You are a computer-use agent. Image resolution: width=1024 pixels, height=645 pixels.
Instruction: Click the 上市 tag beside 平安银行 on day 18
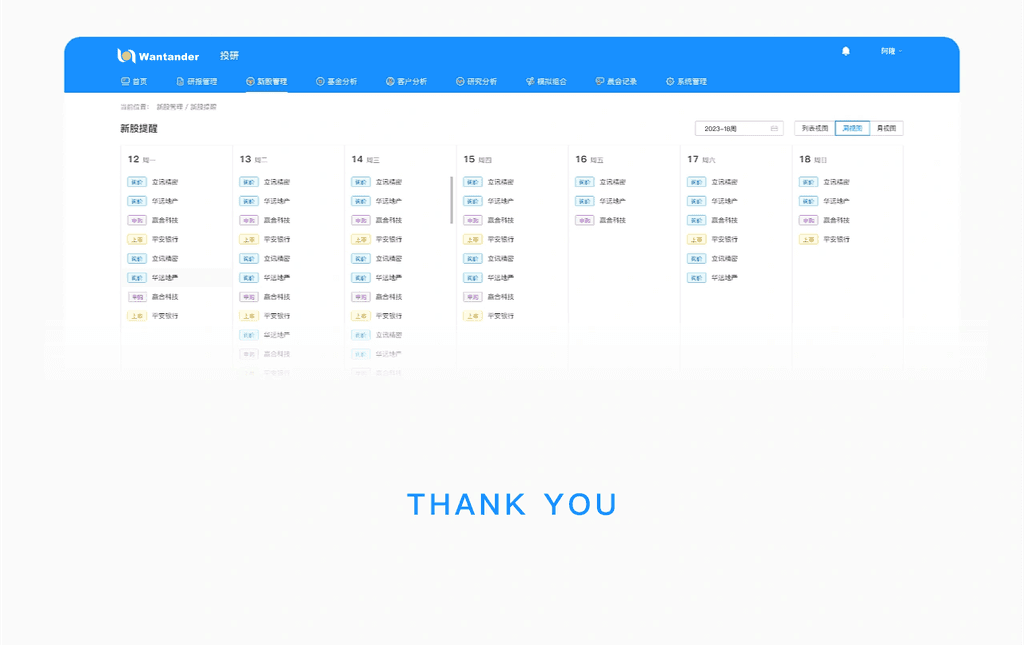[808, 240]
